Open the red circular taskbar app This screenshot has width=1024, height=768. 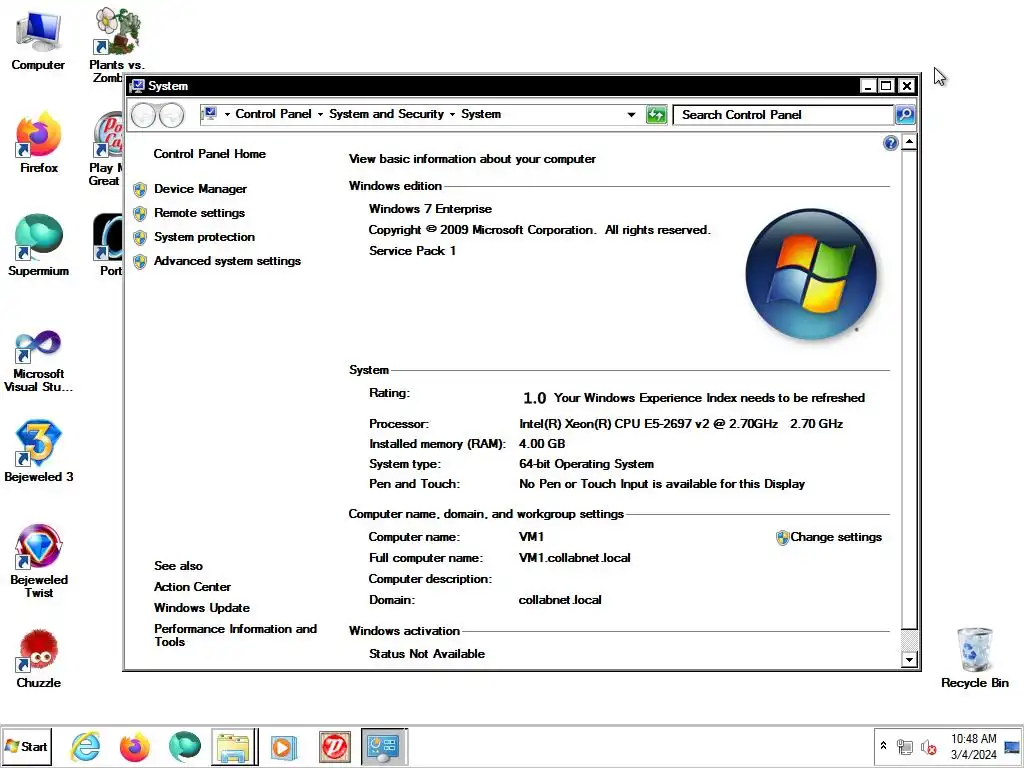(x=334, y=746)
